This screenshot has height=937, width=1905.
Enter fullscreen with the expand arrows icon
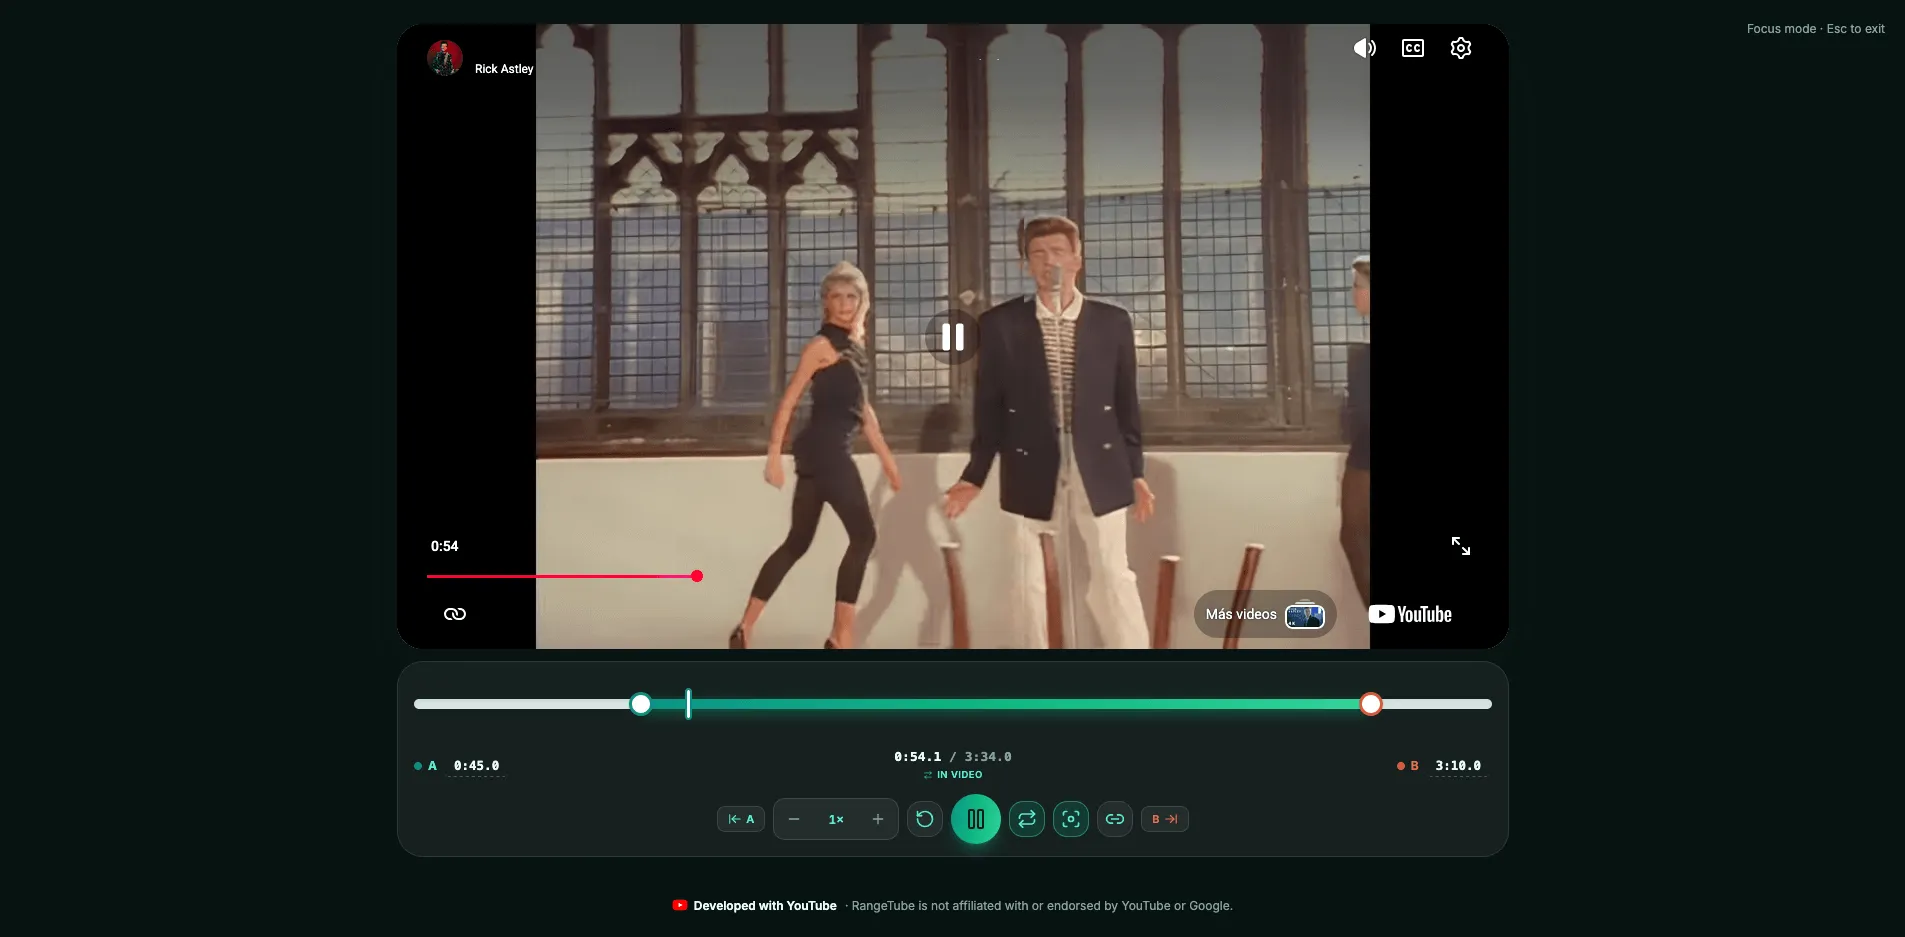click(x=1460, y=545)
